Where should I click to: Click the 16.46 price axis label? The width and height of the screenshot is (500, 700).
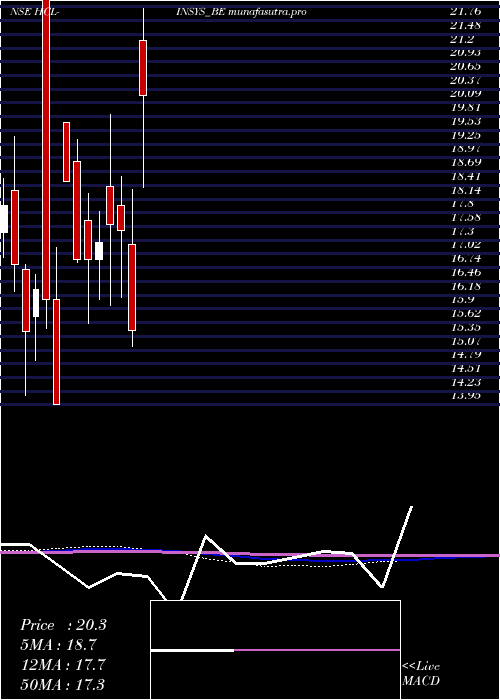(466, 272)
